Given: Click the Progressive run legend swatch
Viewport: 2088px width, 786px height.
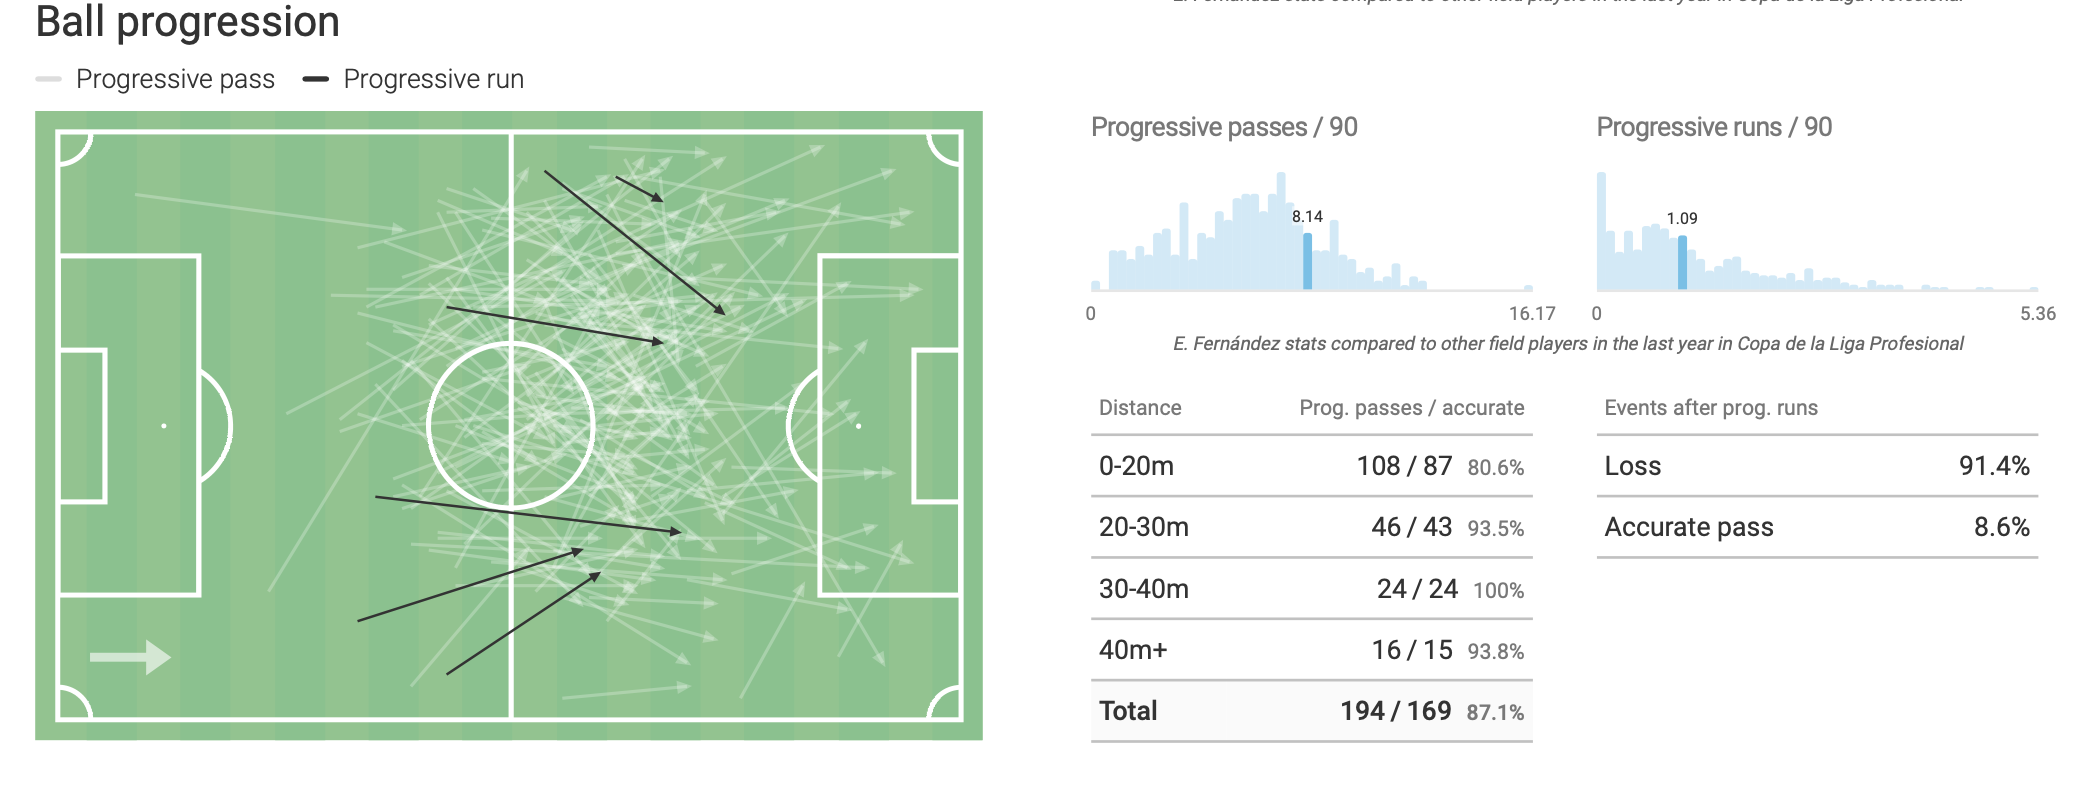Looking at the screenshot, I should point(316,79).
